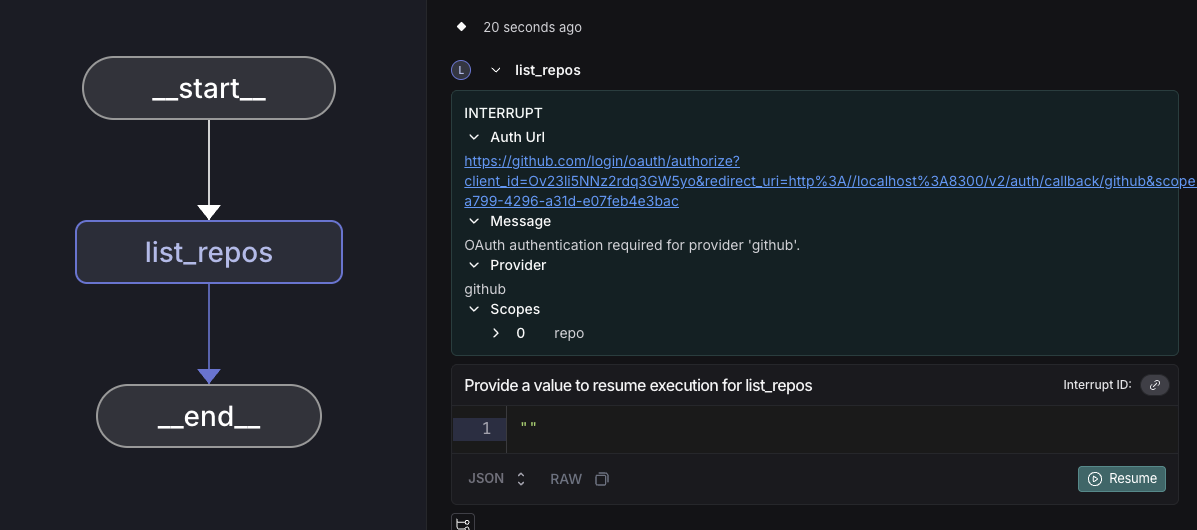
Task: Switch to RAW input mode
Action: pyautogui.click(x=566, y=479)
